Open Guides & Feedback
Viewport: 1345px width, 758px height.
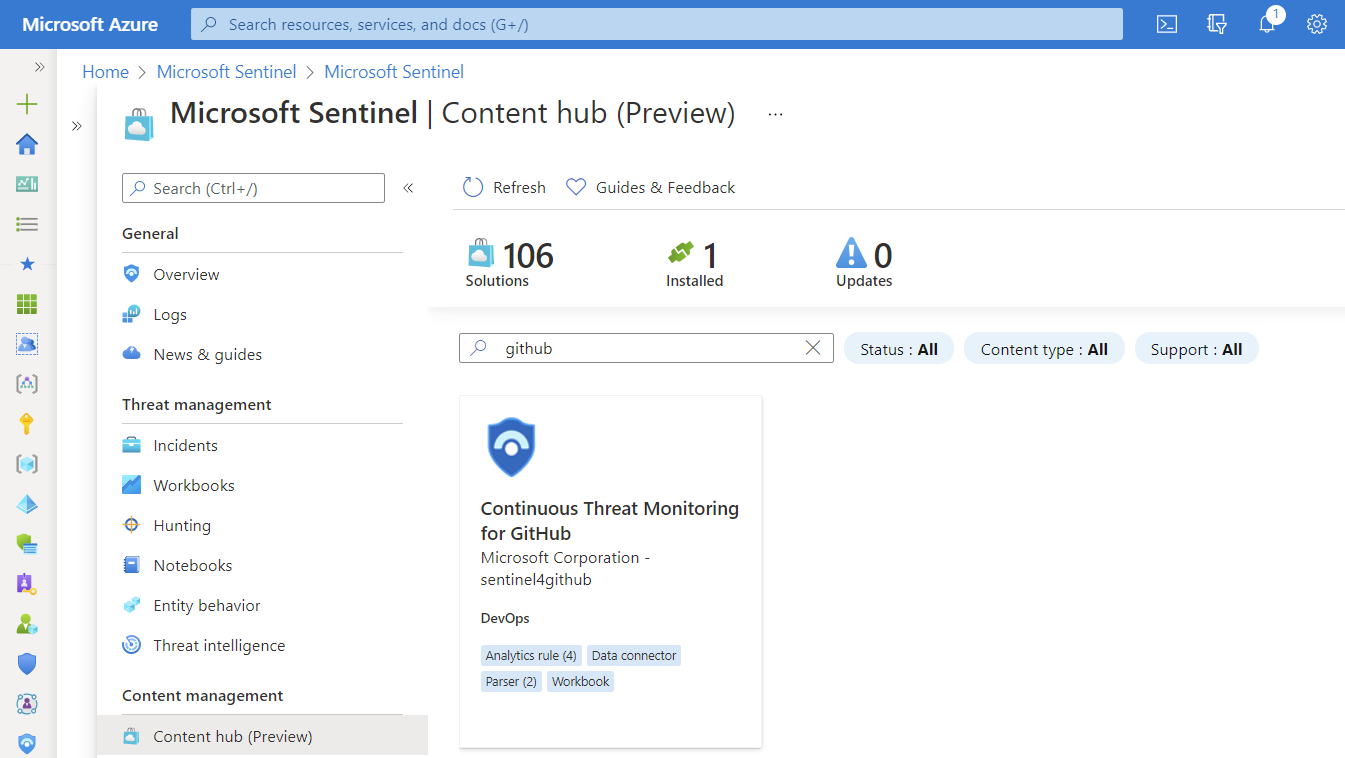tap(650, 187)
